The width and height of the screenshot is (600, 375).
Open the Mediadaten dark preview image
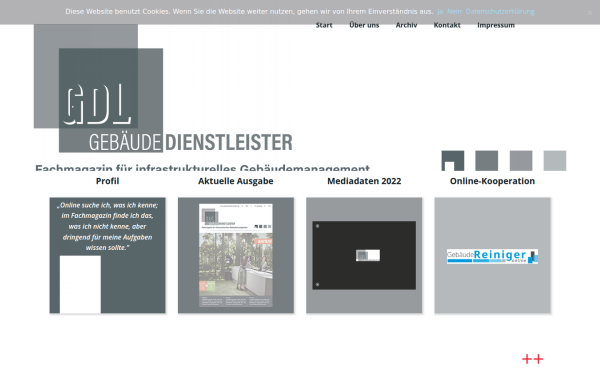[x=364, y=255]
